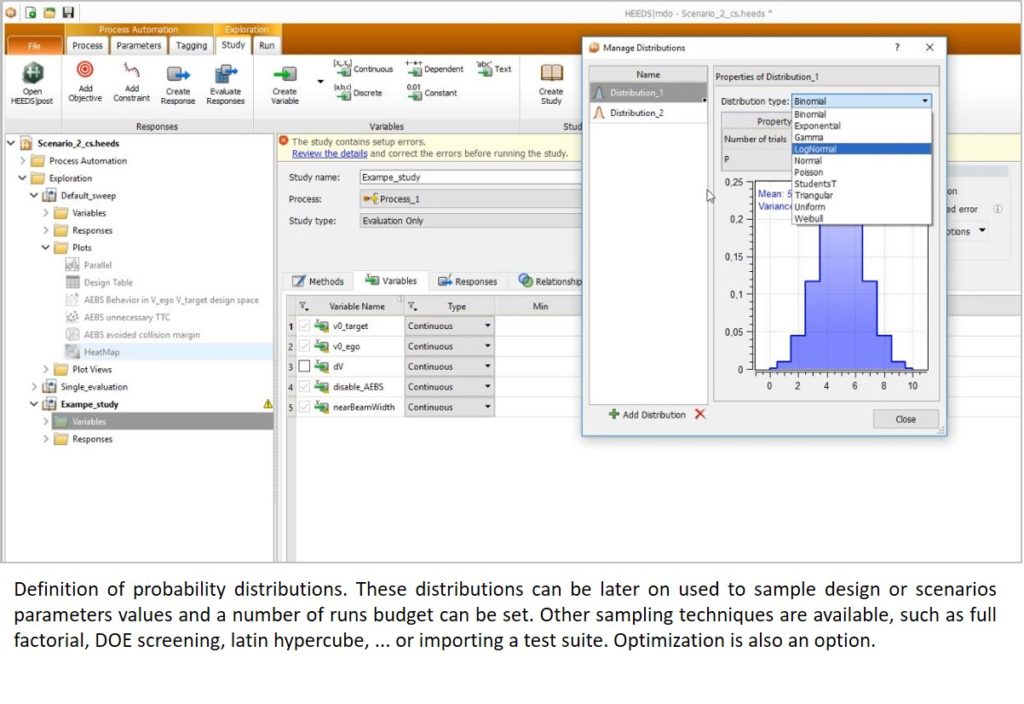Click the Add Objective target icon
Viewport: 1024px width, 704px height.
(x=85, y=70)
